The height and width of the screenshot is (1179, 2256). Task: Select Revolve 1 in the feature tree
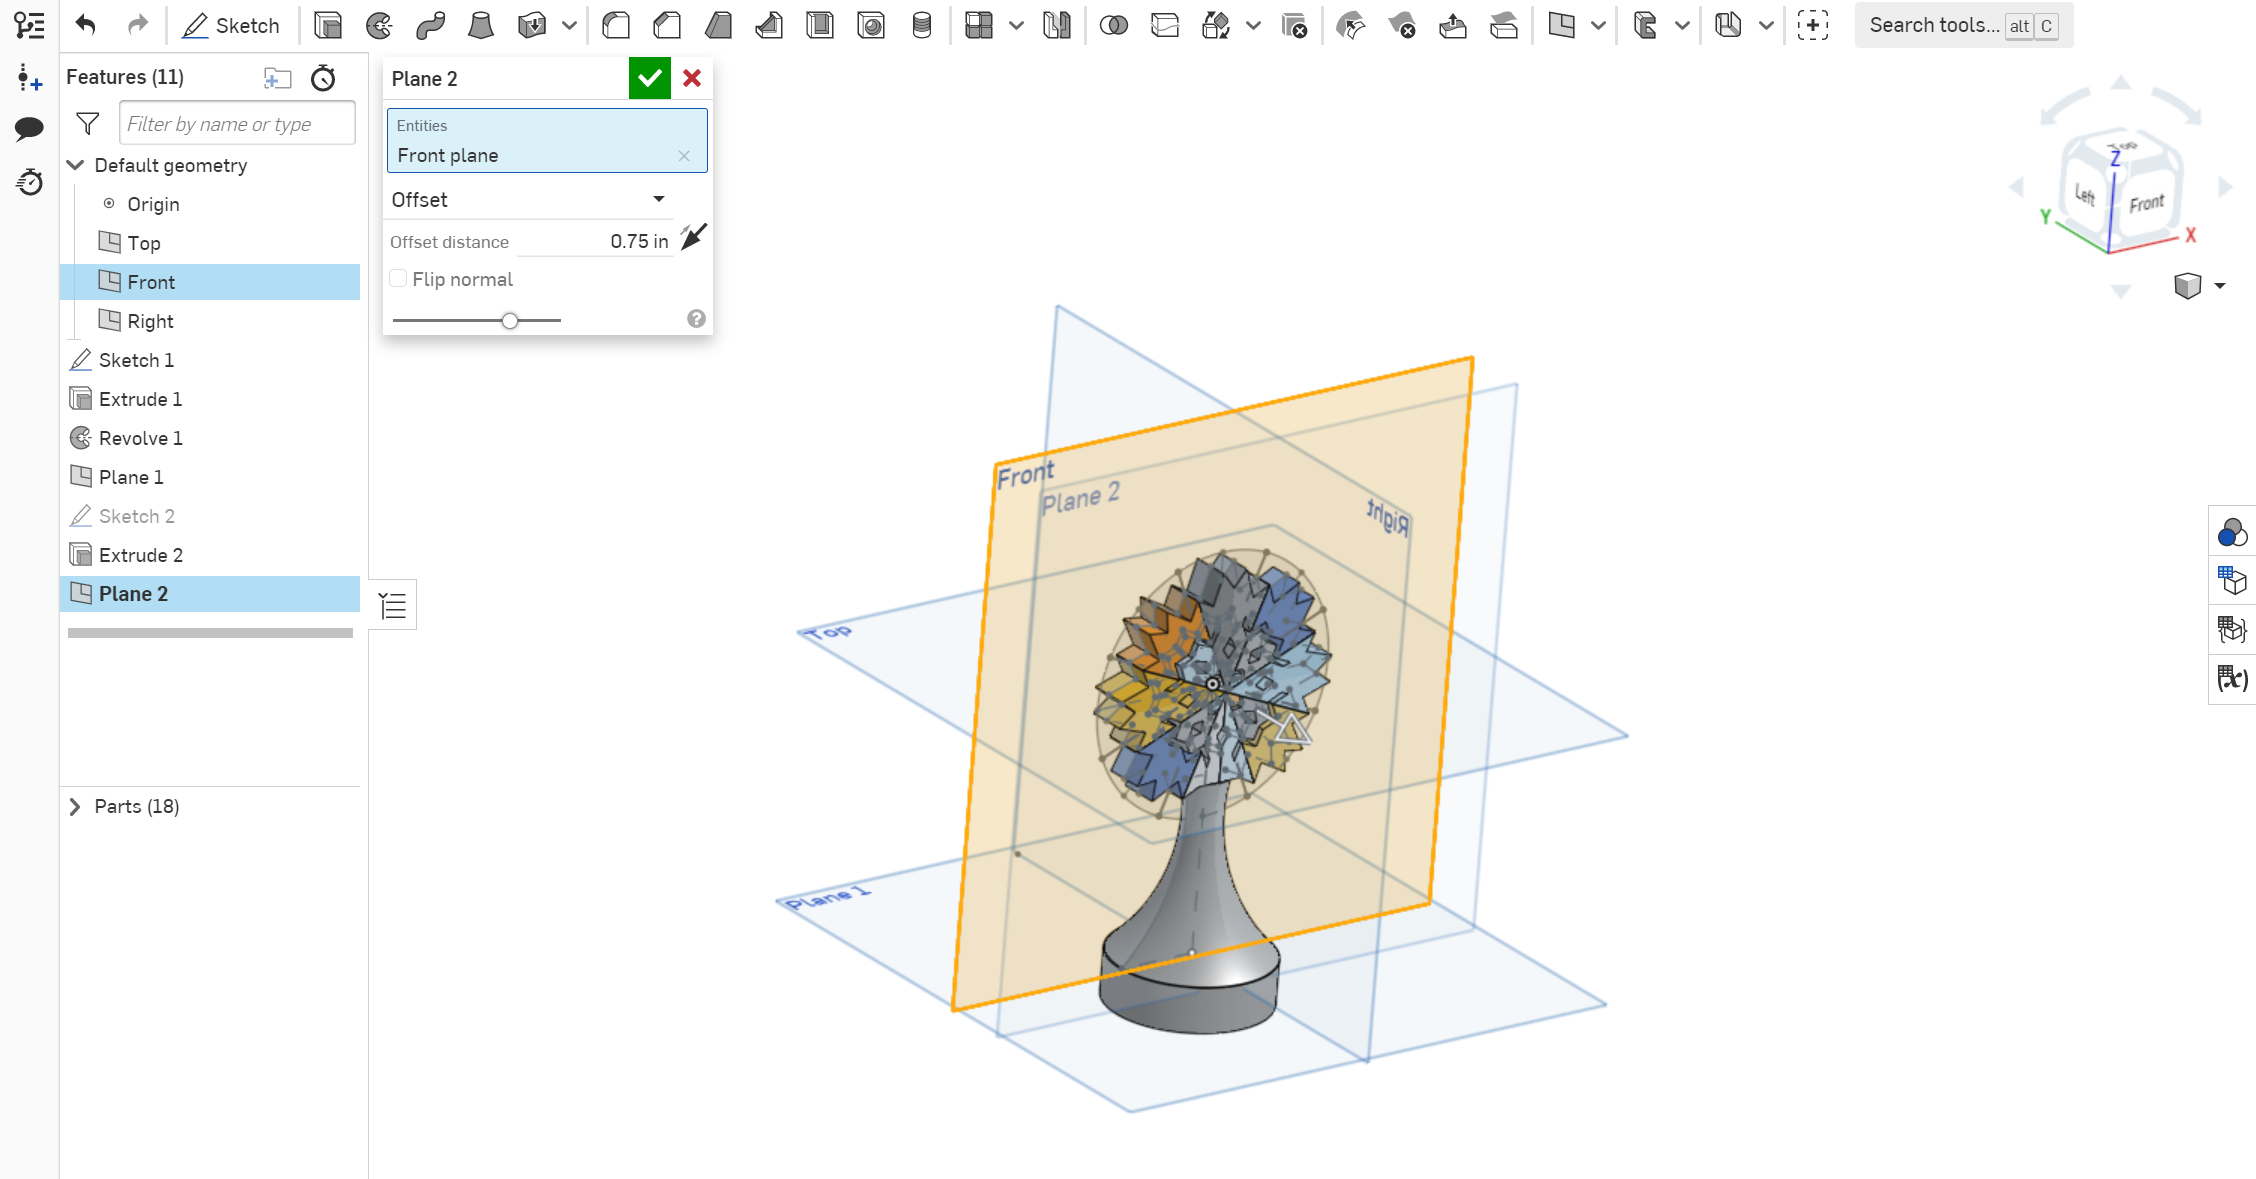click(x=140, y=437)
